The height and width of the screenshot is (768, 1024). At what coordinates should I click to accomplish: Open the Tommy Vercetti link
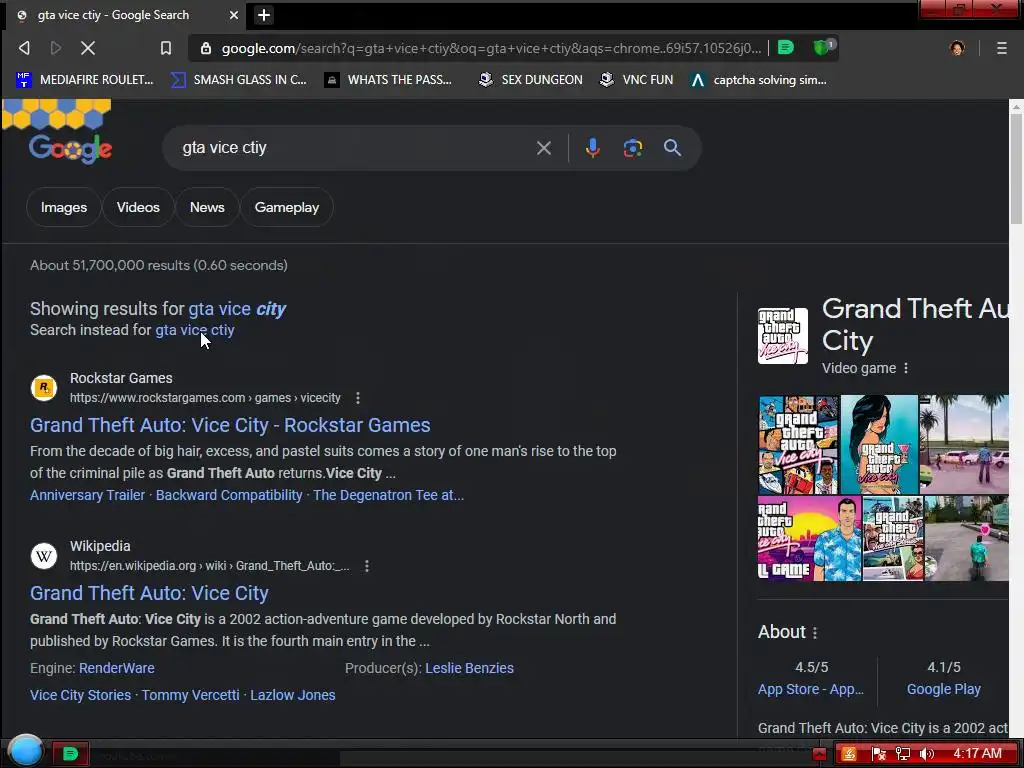click(191, 695)
